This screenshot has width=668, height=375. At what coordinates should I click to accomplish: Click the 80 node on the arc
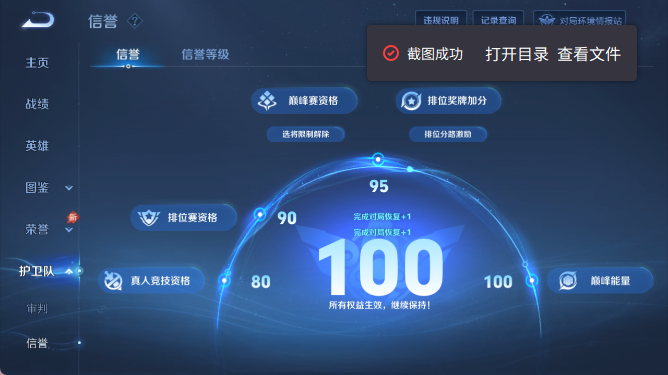225,280
